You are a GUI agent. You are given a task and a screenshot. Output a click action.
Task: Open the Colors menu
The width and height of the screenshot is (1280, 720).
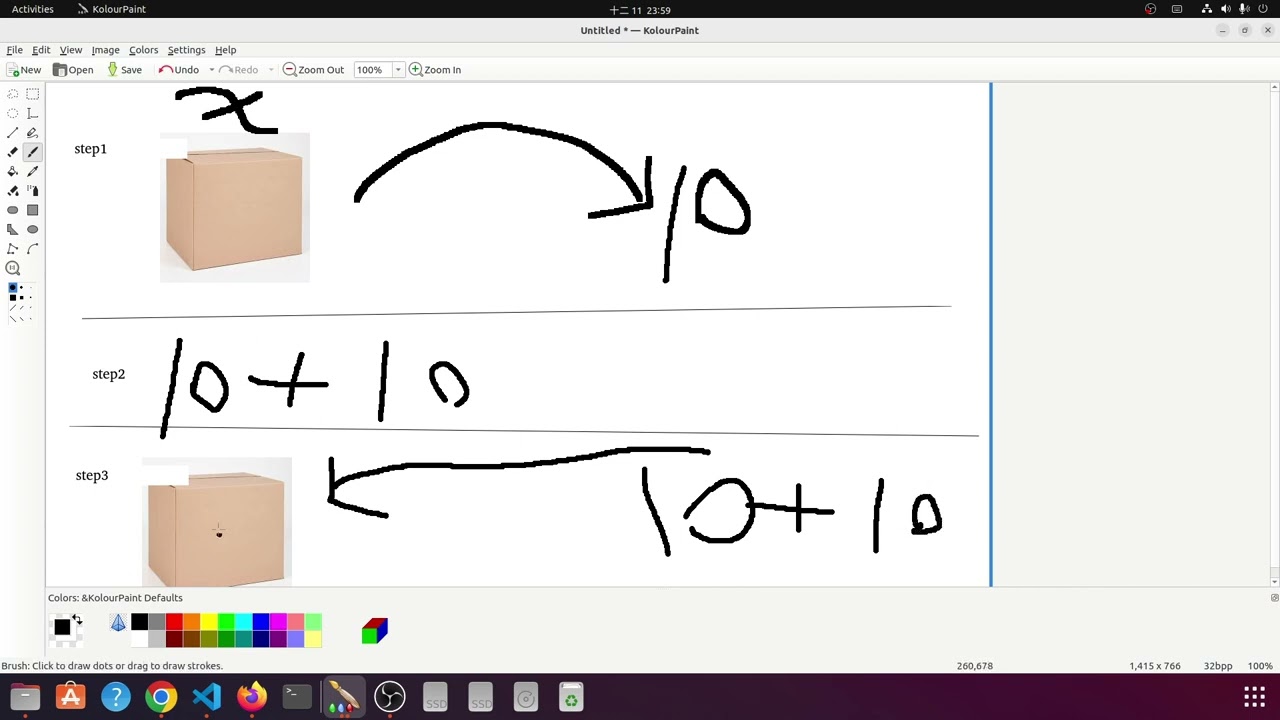[143, 50]
